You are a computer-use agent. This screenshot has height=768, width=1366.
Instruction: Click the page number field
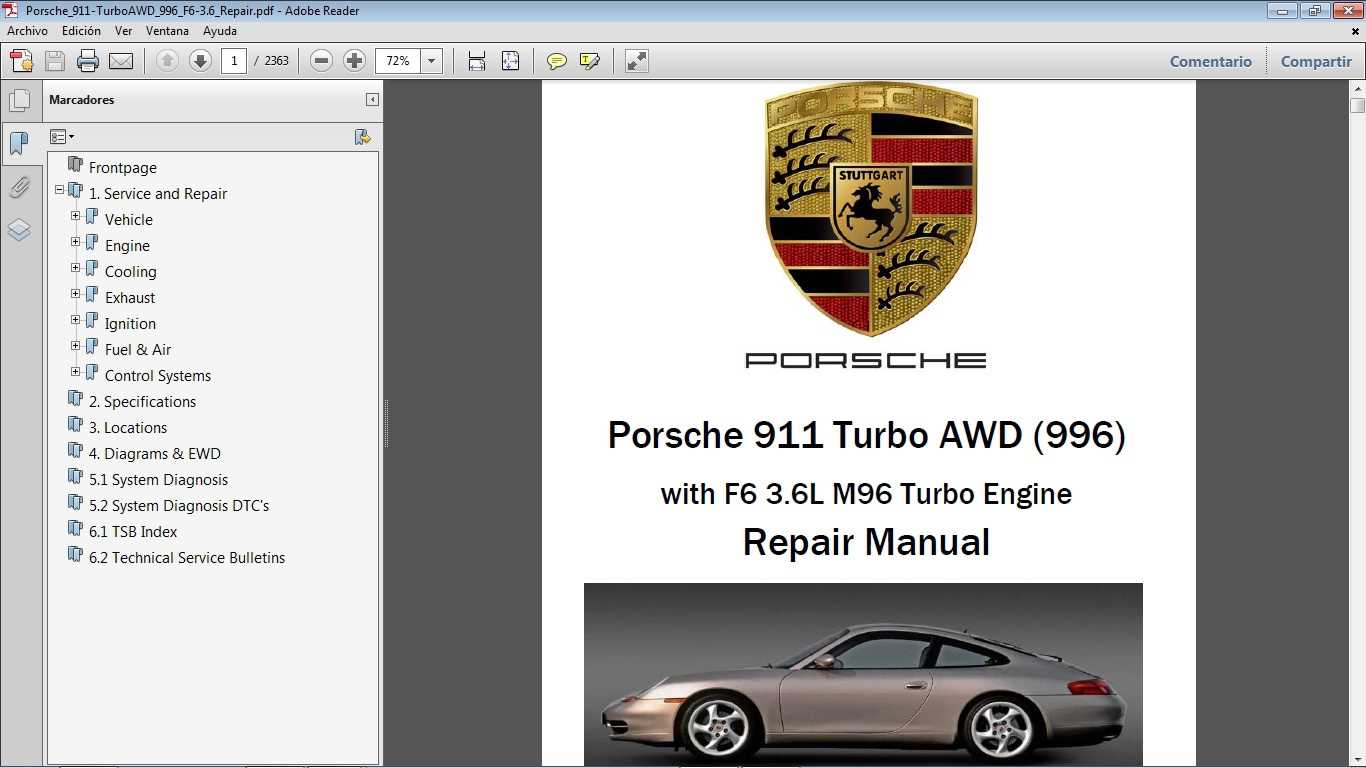[x=234, y=61]
